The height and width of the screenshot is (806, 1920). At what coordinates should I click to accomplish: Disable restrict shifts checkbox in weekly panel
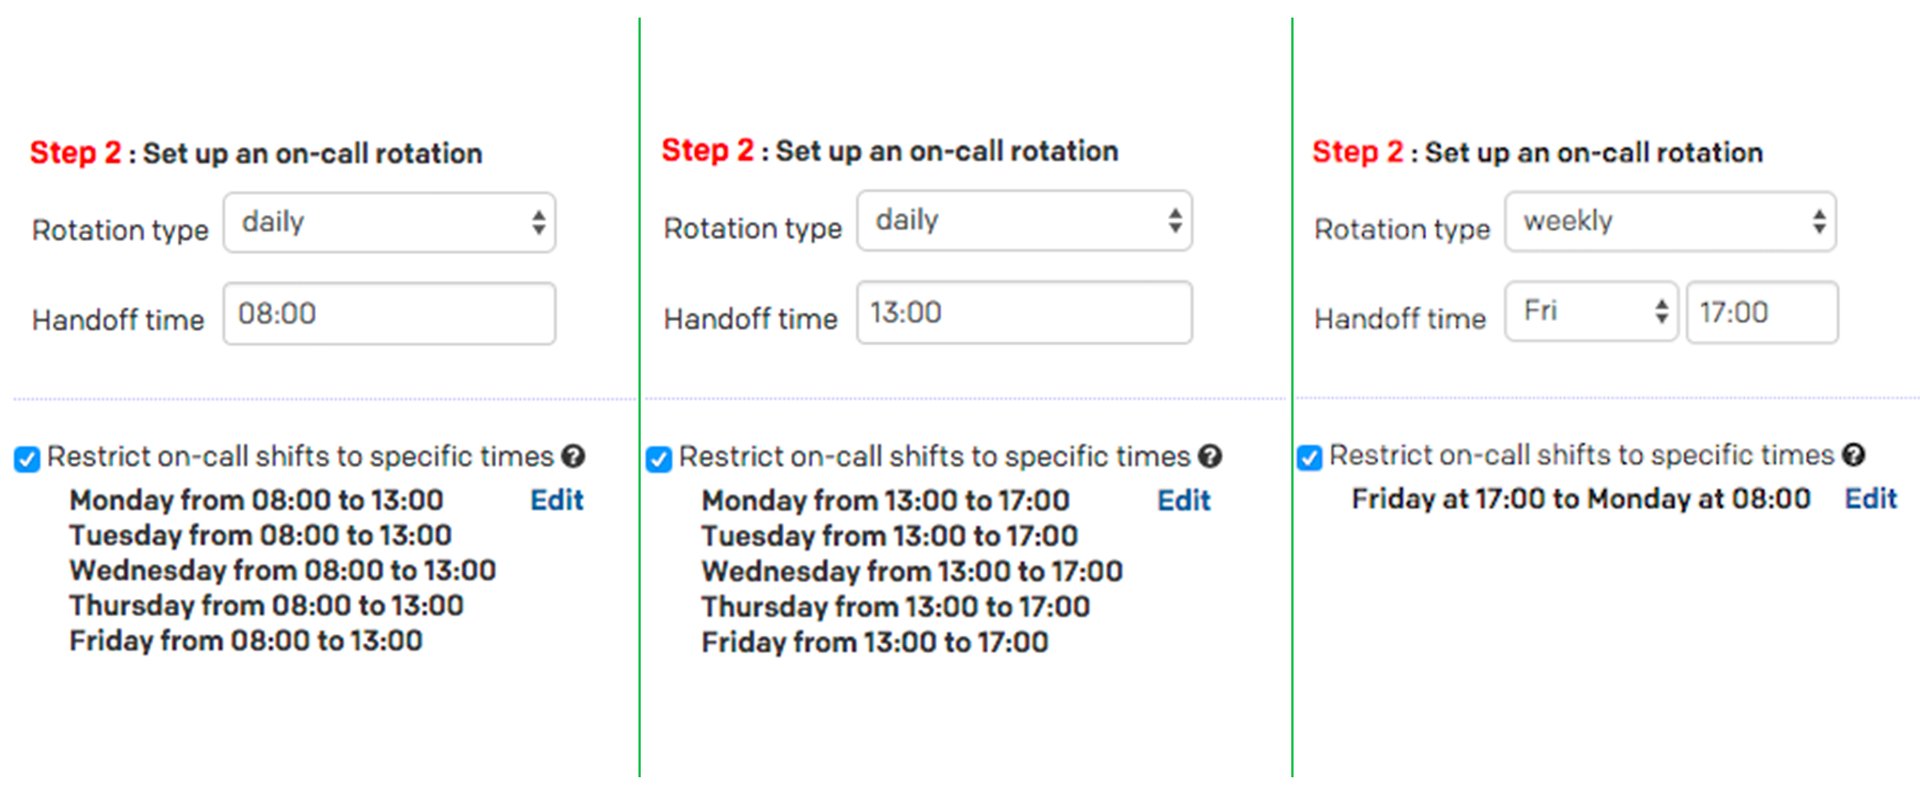[x=1308, y=457]
